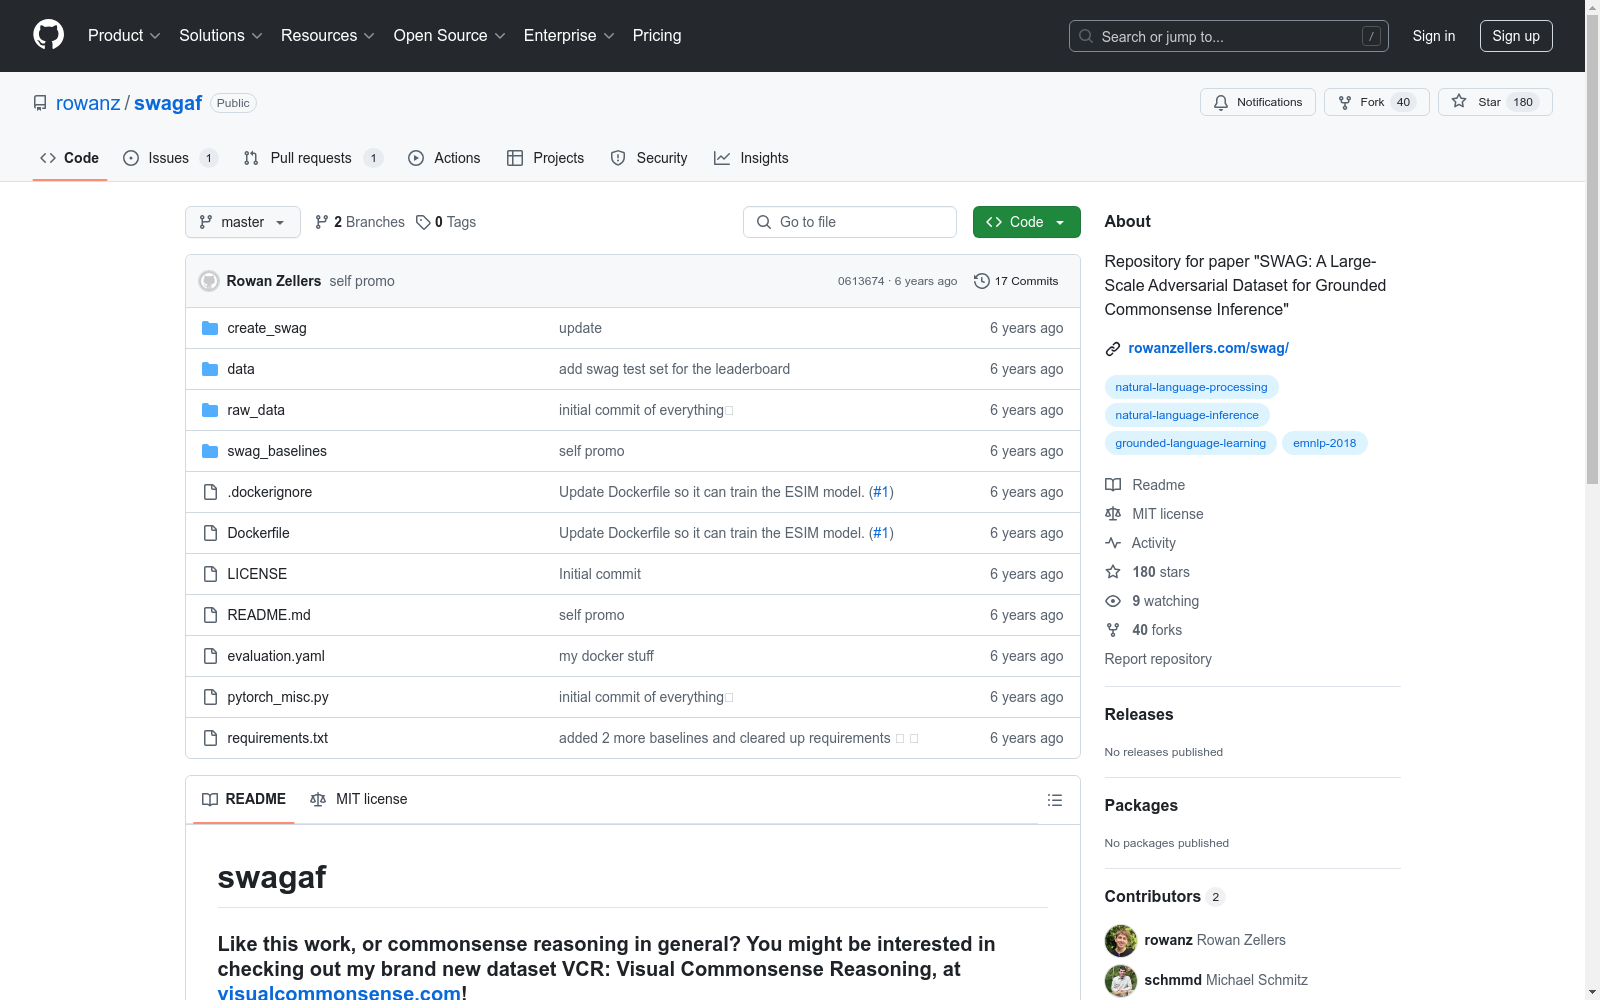Click the natural-language-processing topic tag
The image size is (1600, 1000).
1191,387
